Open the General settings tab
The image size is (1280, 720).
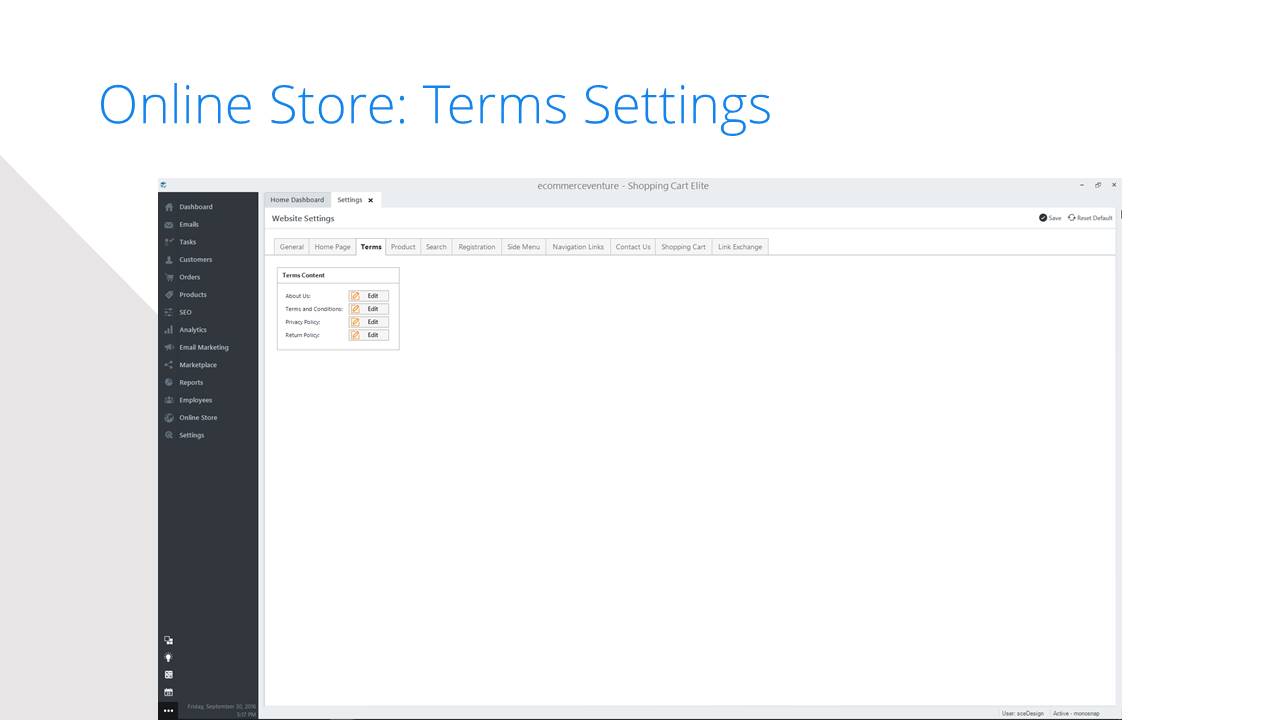click(x=292, y=247)
